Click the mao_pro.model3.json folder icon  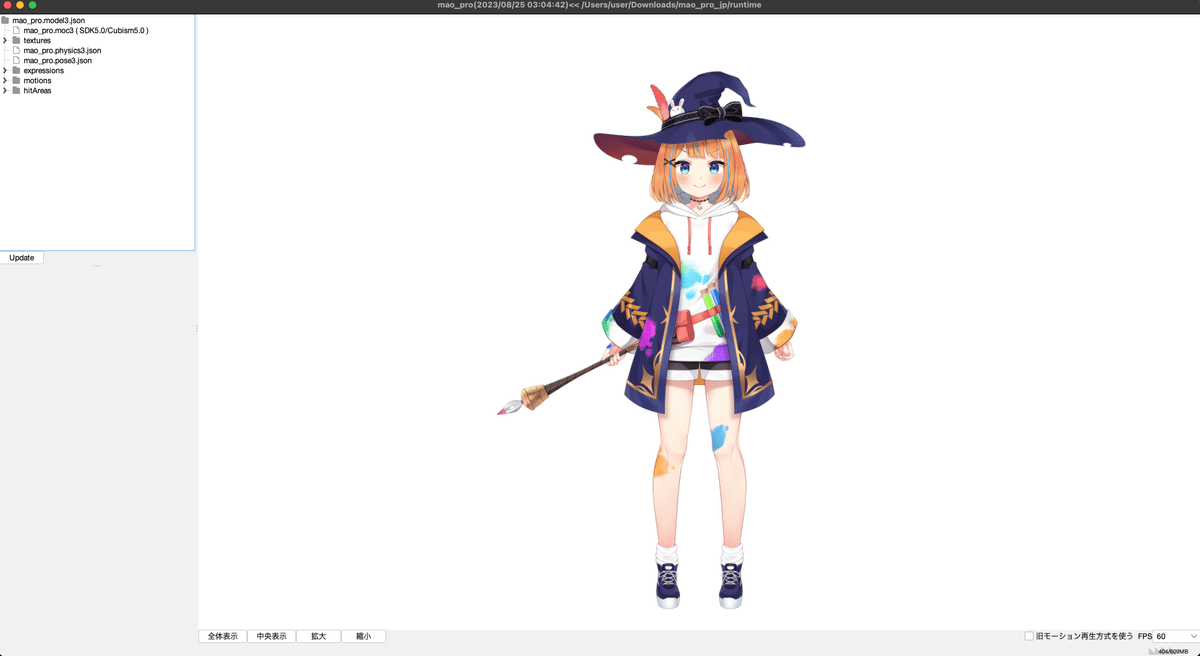pos(4,20)
